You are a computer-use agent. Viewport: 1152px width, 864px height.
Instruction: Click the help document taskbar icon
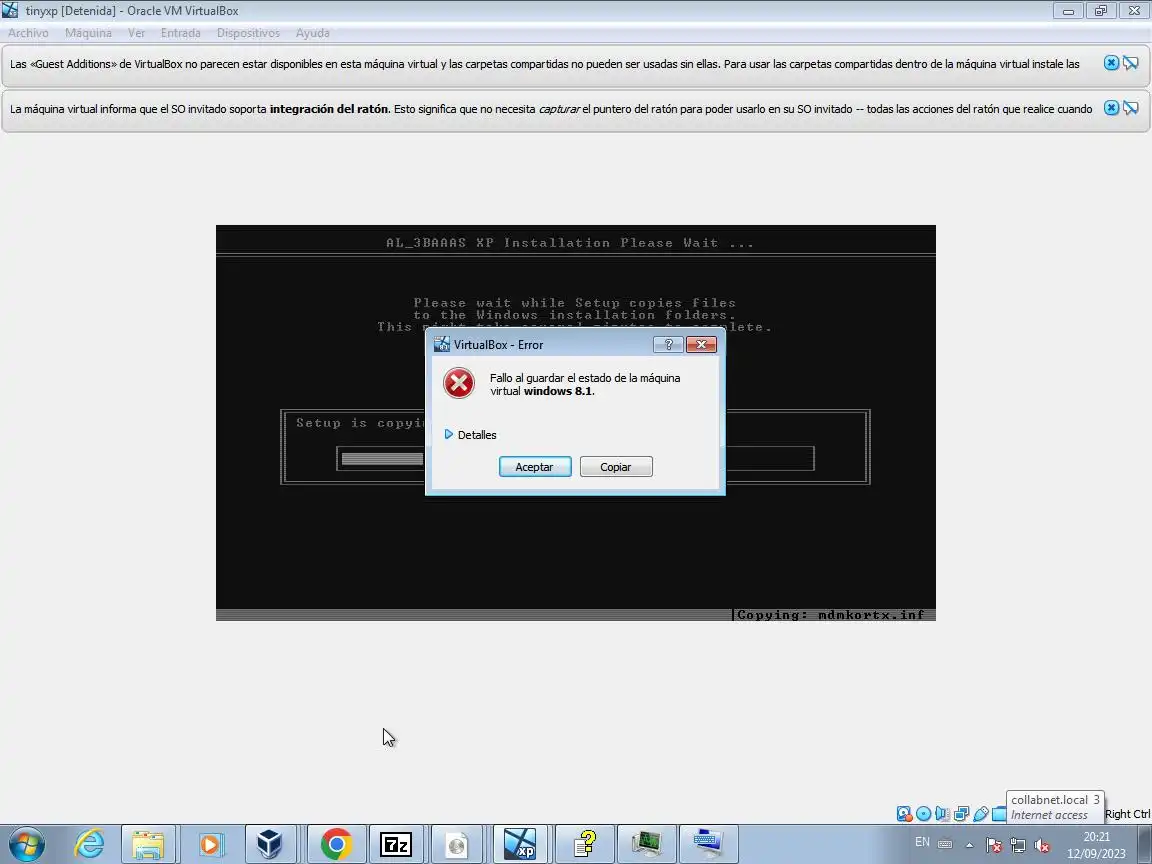(585, 843)
